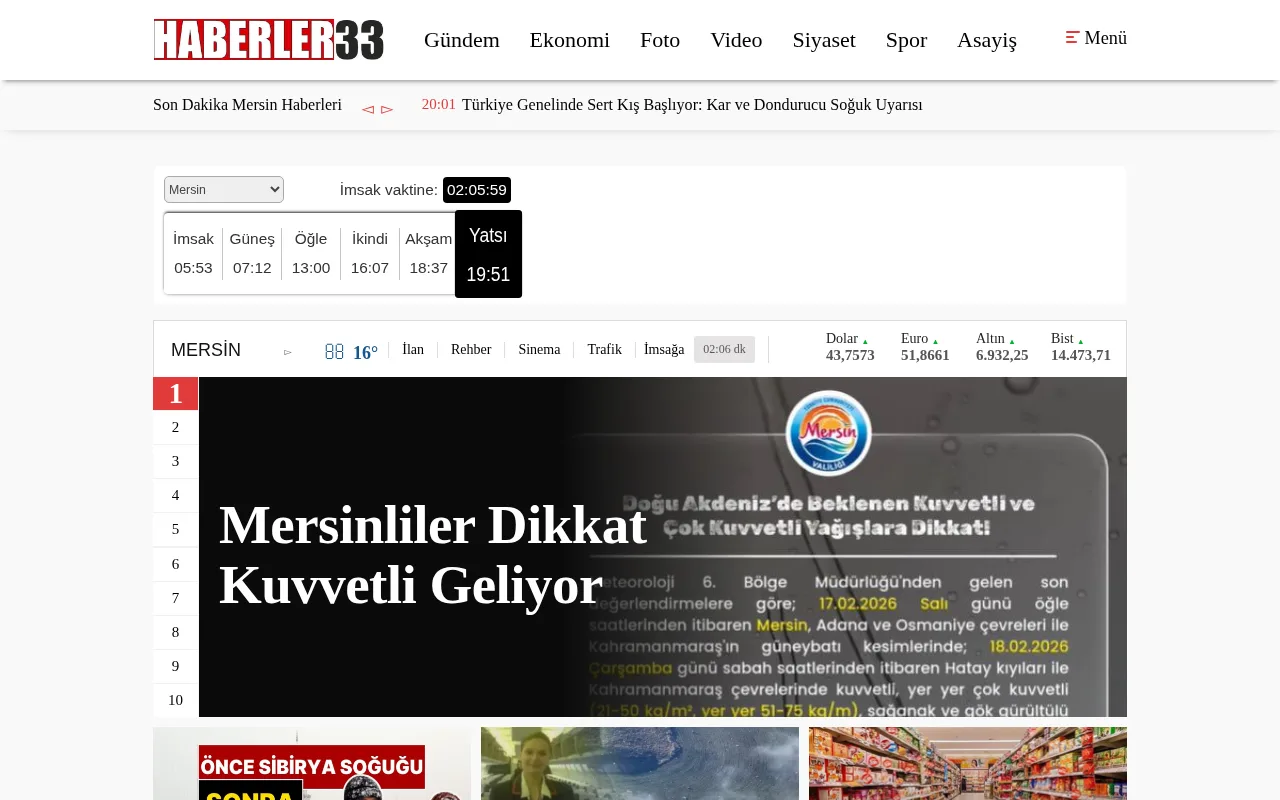
Task: Click the previous arrow on the news ticker
Action: click(367, 109)
